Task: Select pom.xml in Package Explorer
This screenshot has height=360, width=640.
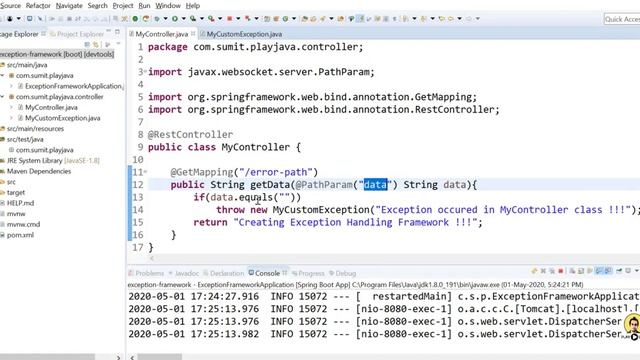Action: (x=20, y=235)
